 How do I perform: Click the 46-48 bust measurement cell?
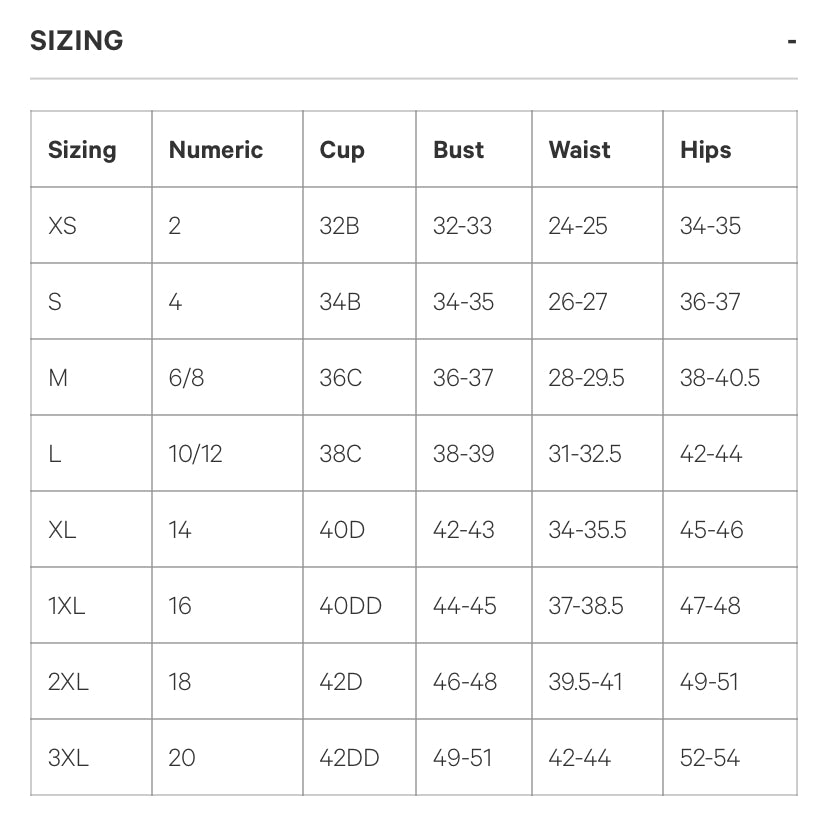[x=464, y=682]
